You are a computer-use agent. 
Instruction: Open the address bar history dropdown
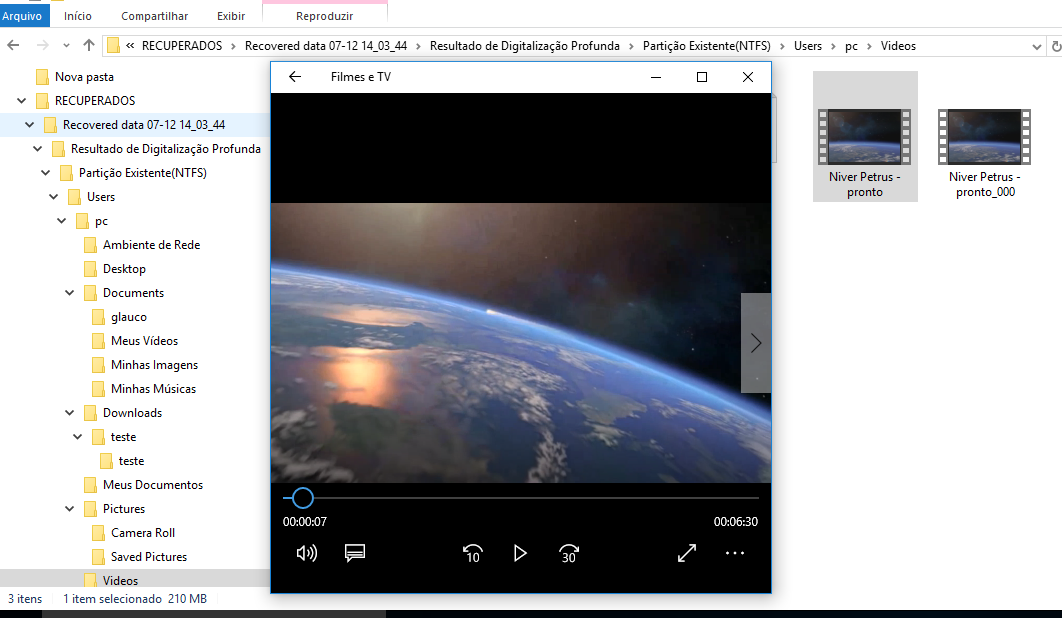tap(1036, 46)
